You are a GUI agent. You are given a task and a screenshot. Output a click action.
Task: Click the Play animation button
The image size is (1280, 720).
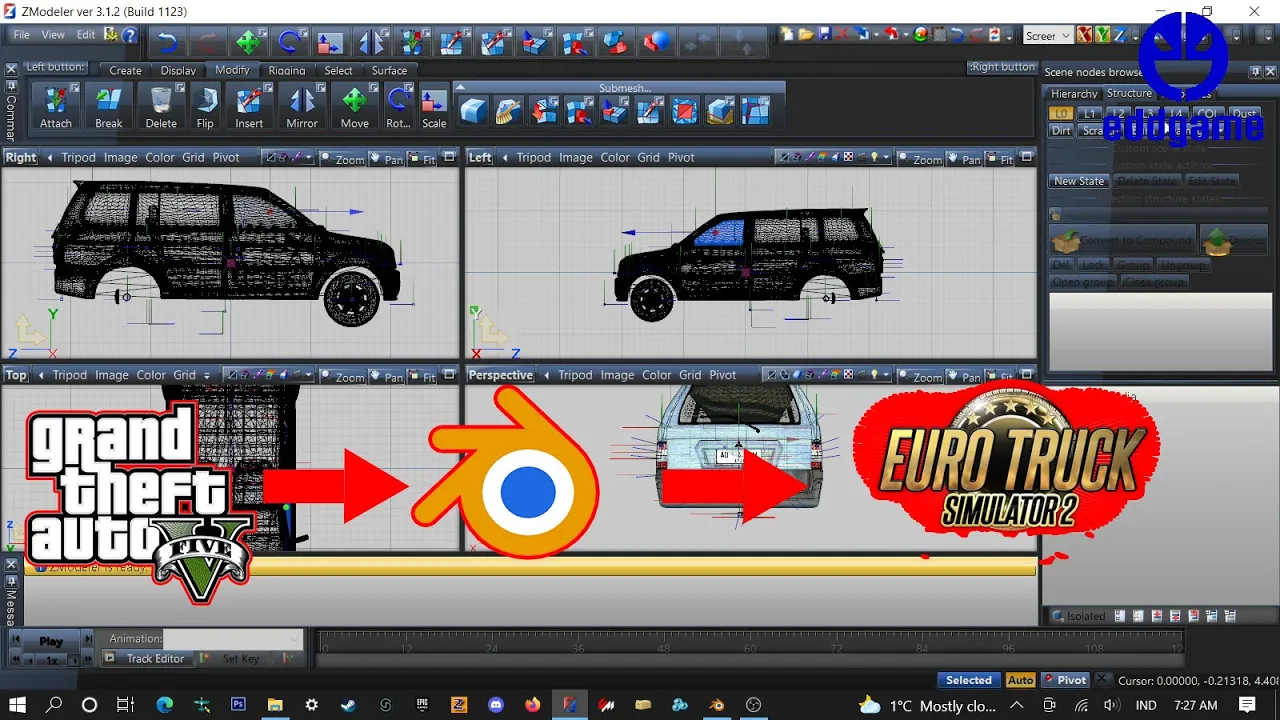click(51, 641)
